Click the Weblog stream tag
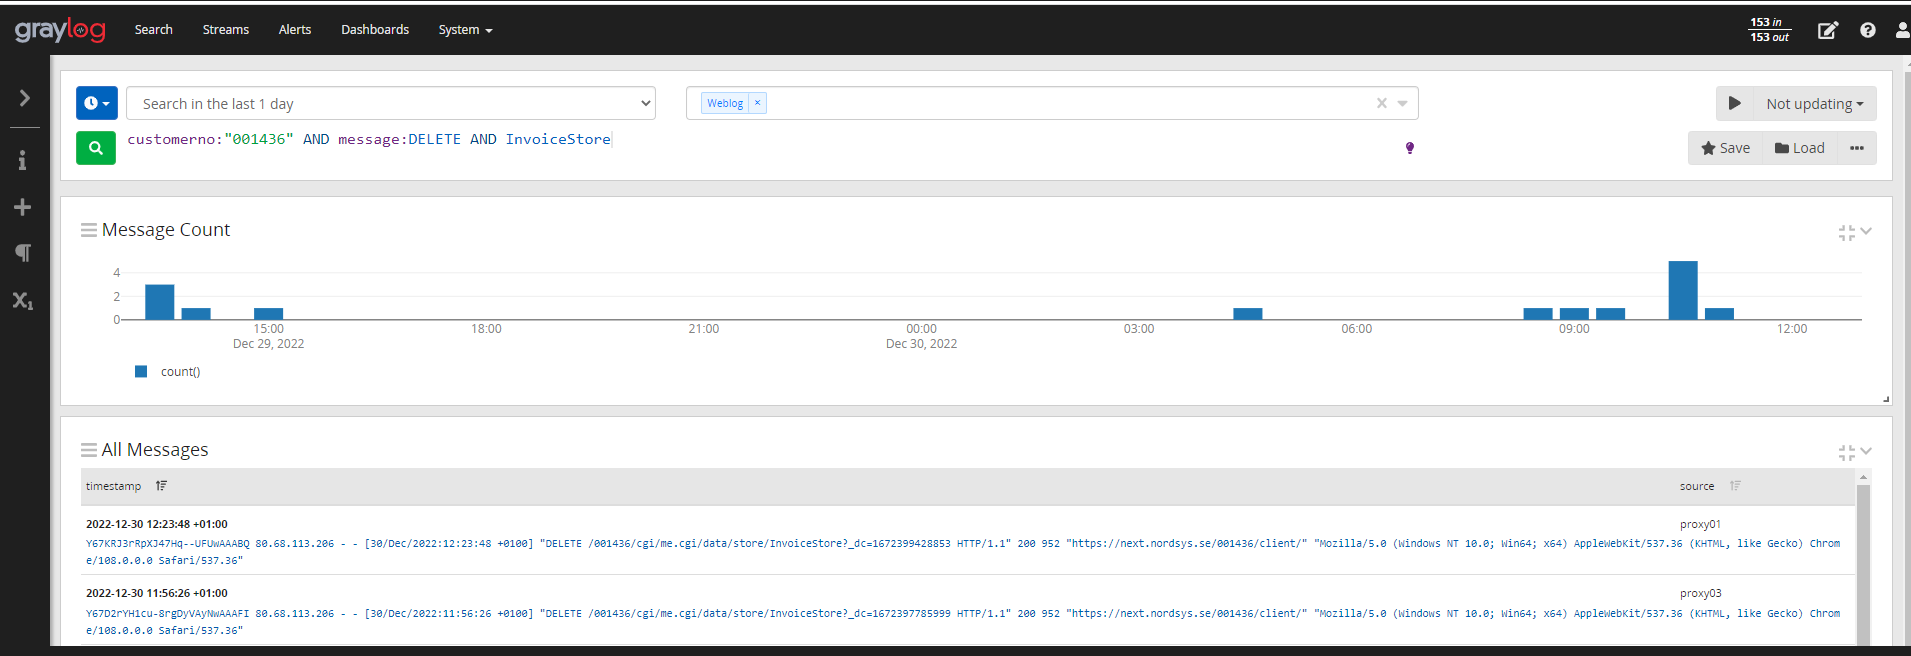 pos(725,103)
